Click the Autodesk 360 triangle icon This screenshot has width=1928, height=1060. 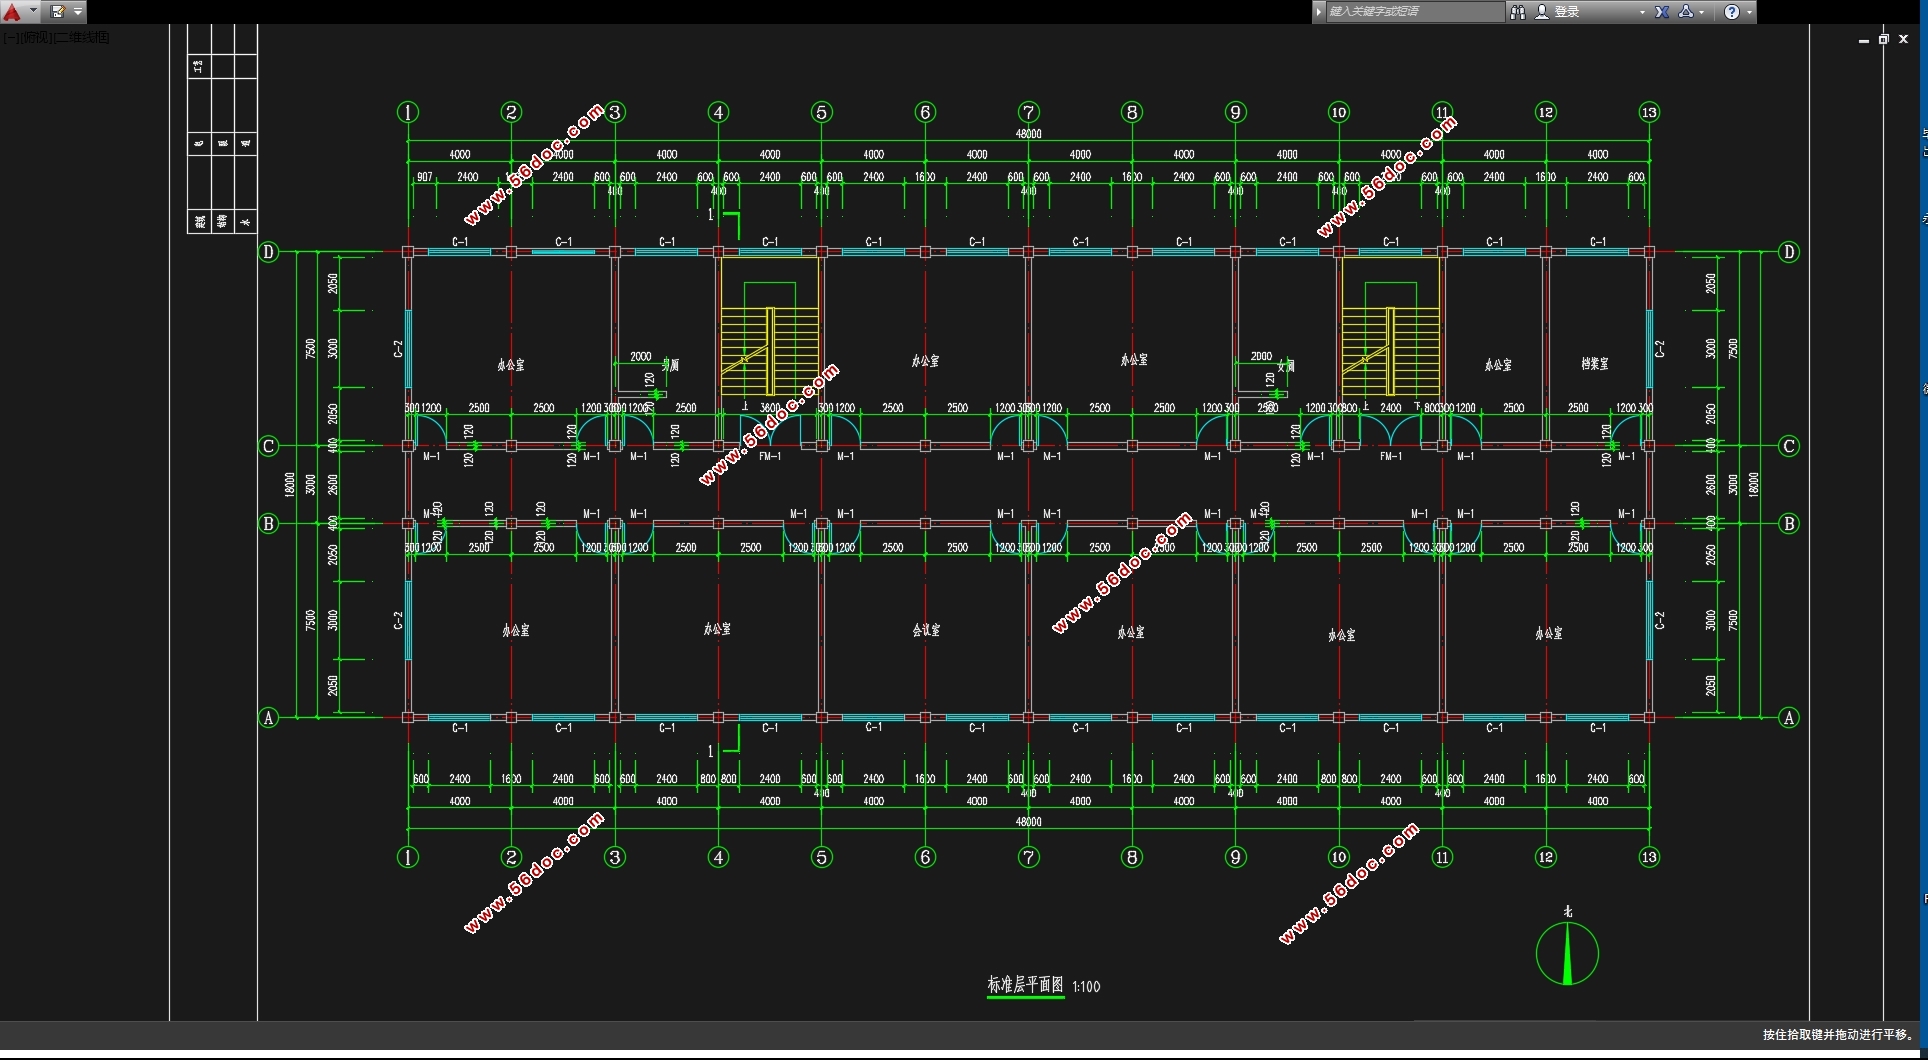[x=1686, y=12]
